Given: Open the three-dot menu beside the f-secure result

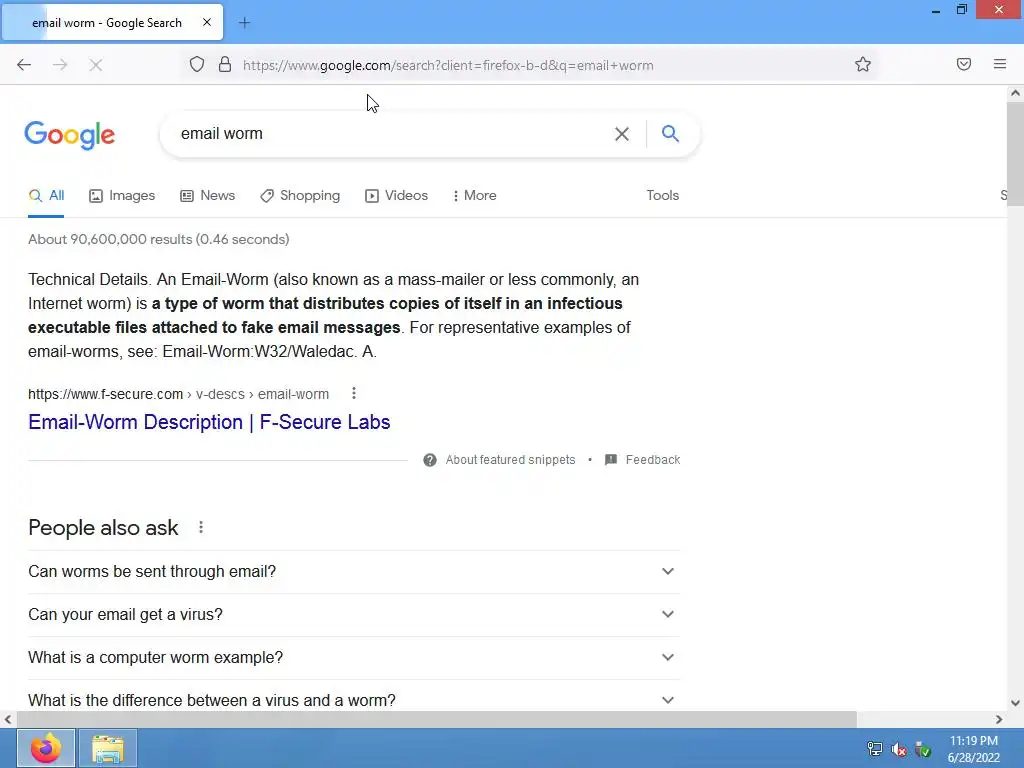Looking at the screenshot, I should pos(354,393).
